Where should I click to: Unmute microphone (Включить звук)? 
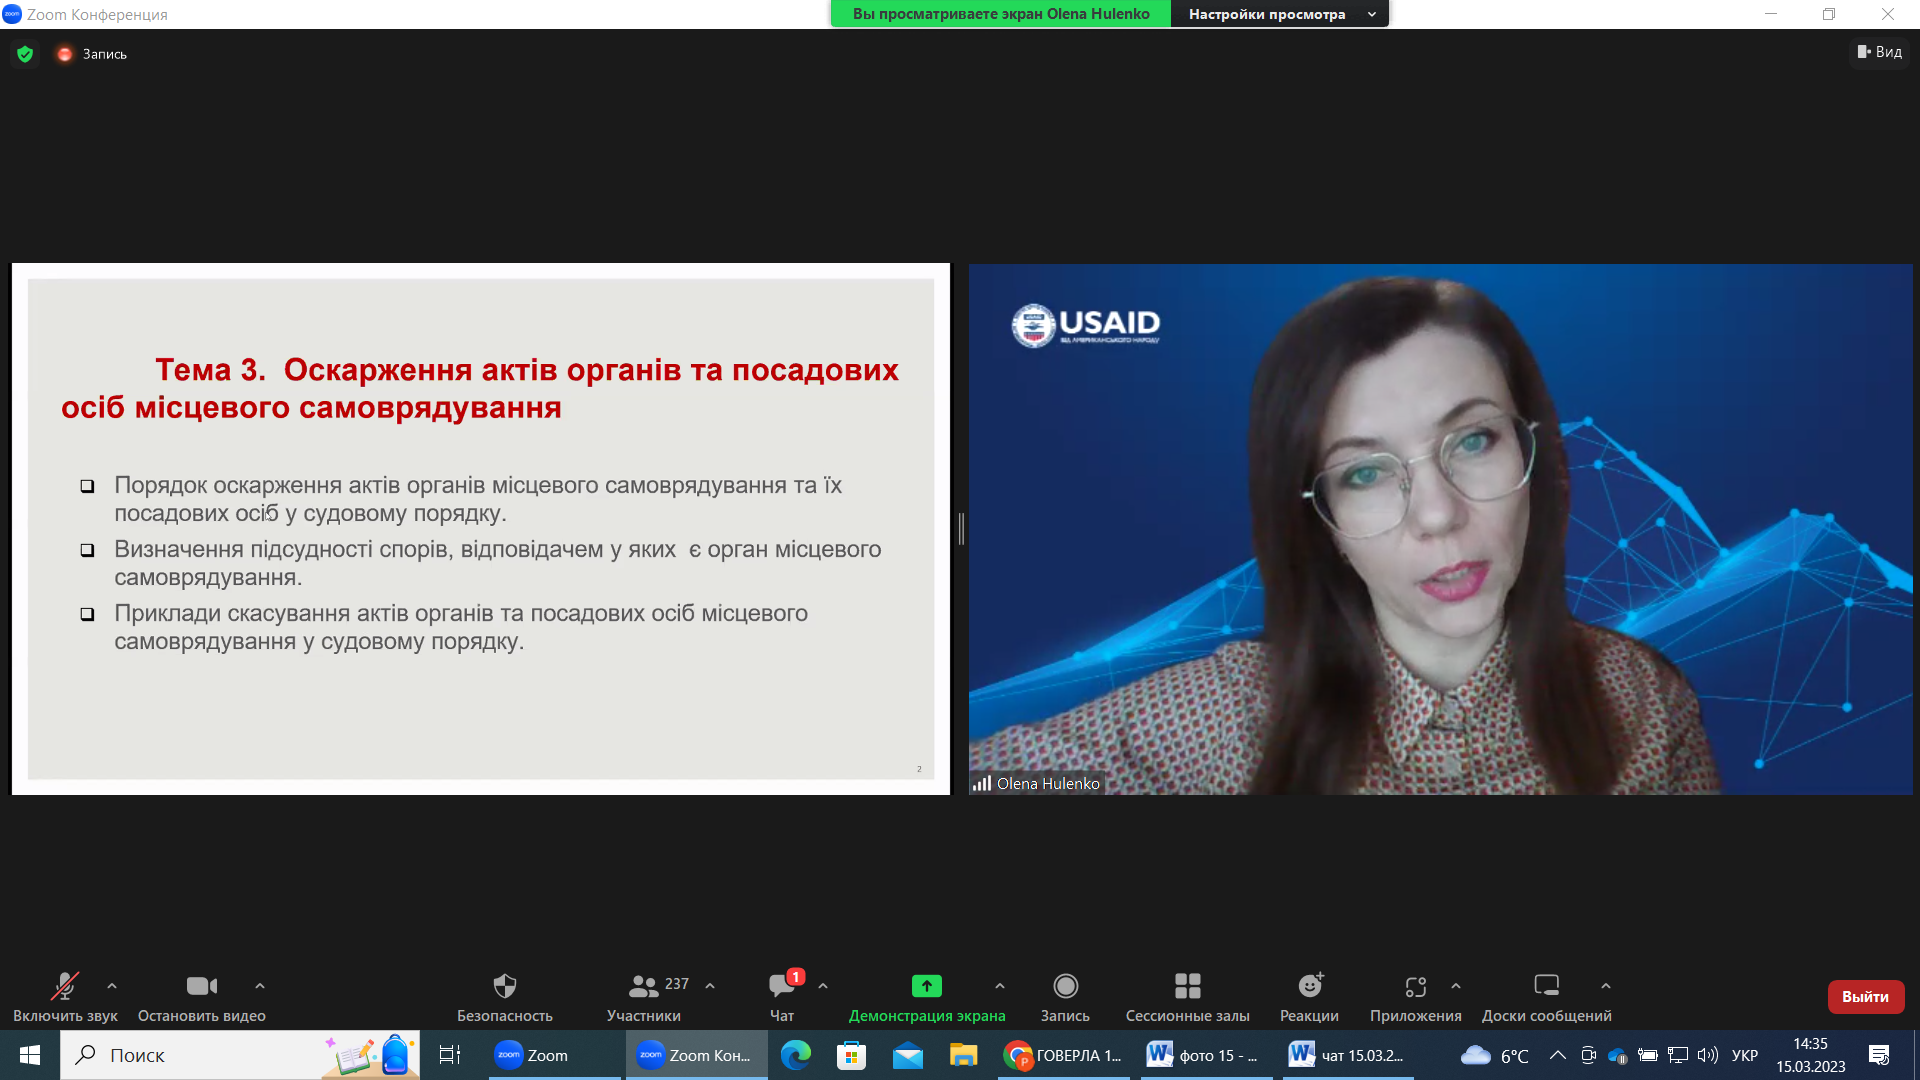(x=65, y=987)
